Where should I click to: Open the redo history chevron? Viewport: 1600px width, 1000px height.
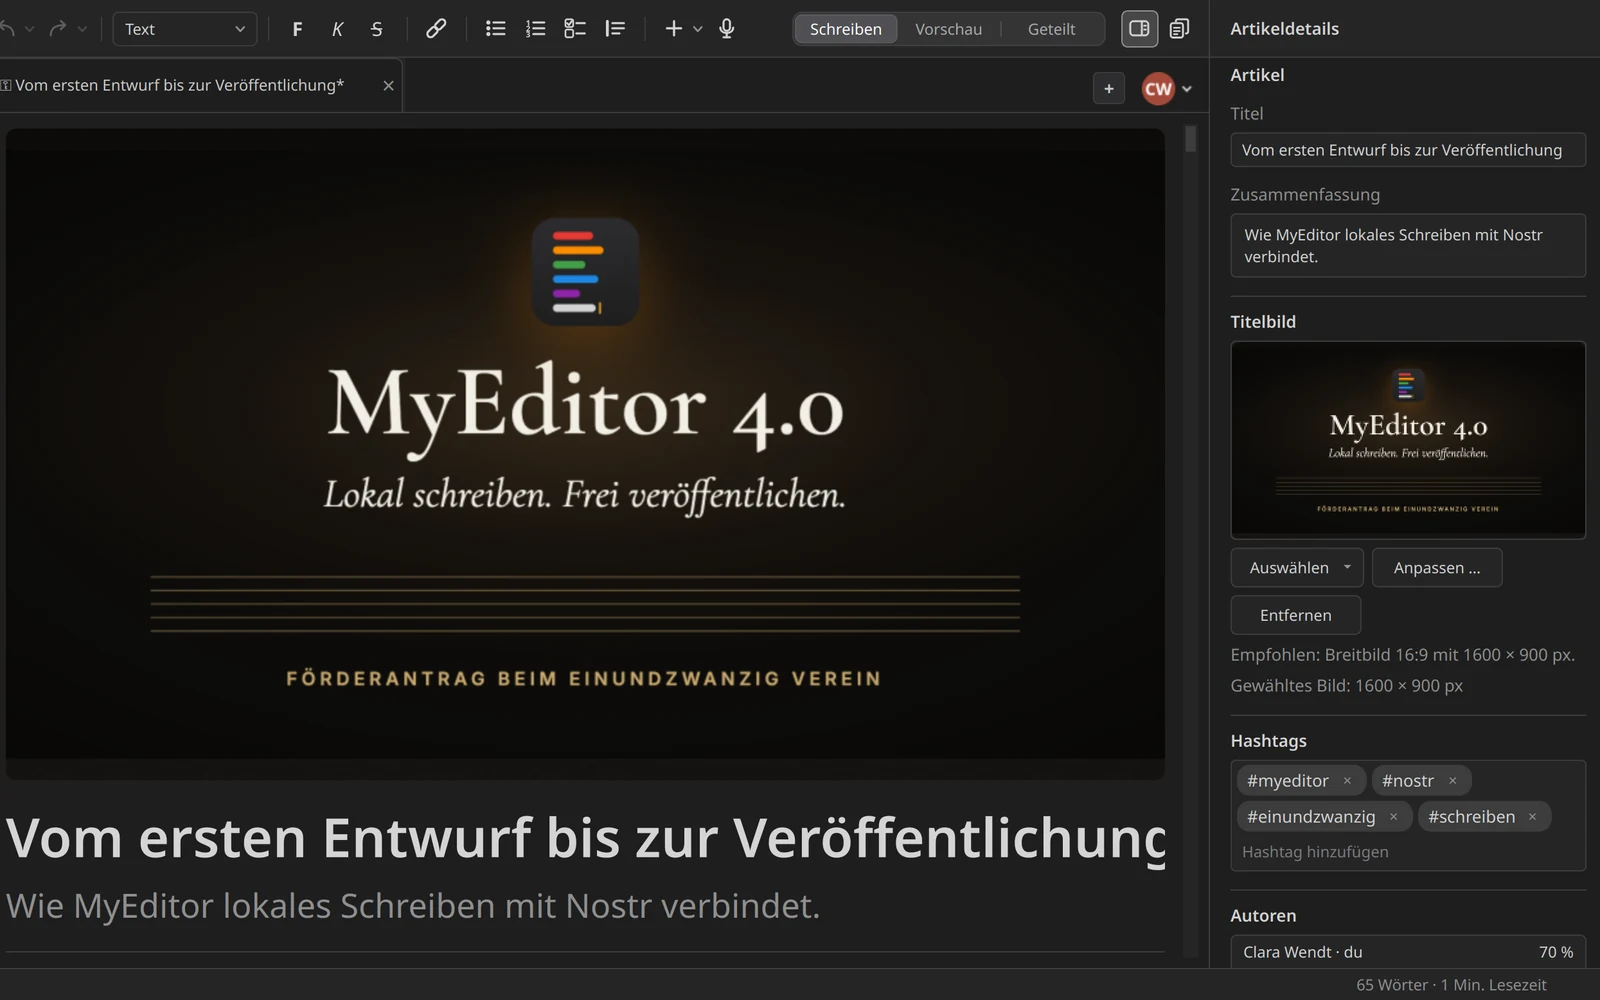tap(82, 29)
